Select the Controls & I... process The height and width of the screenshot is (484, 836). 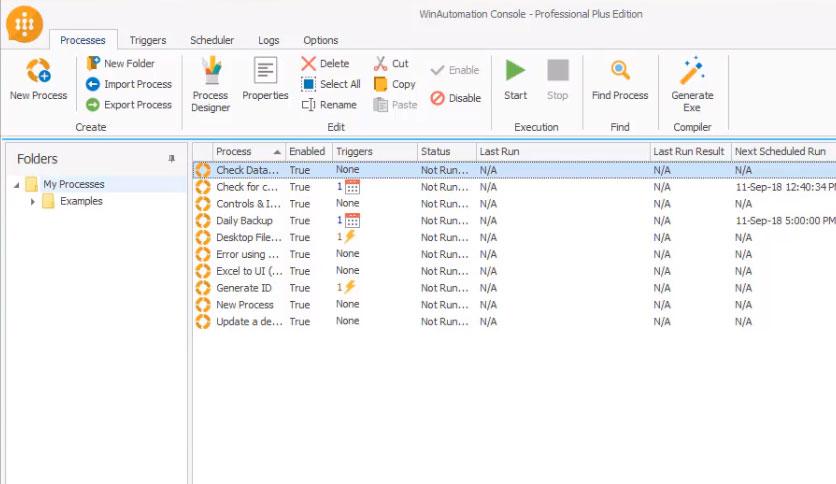point(248,204)
